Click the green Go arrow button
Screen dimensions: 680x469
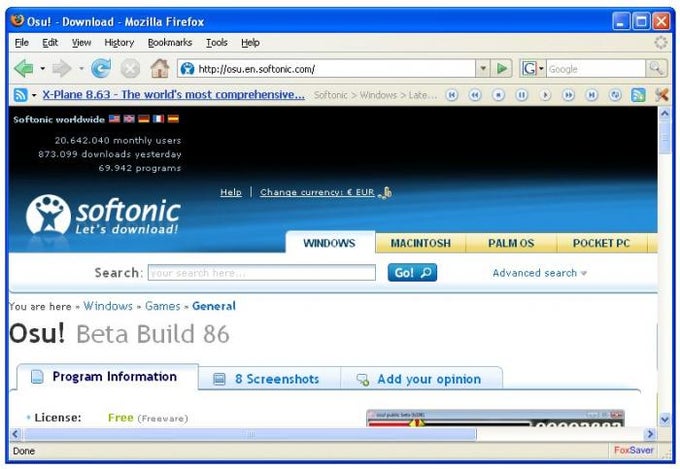(x=502, y=69)
